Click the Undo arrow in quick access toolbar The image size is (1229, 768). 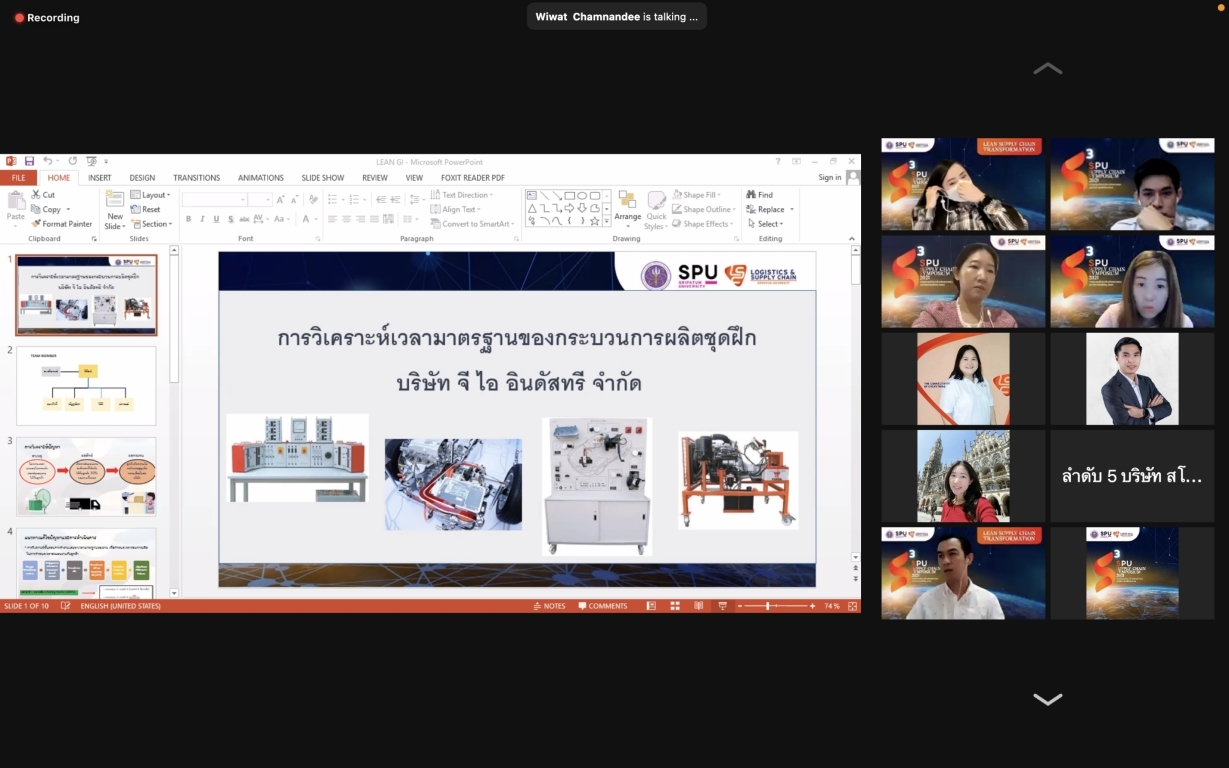tap(47, 161)
